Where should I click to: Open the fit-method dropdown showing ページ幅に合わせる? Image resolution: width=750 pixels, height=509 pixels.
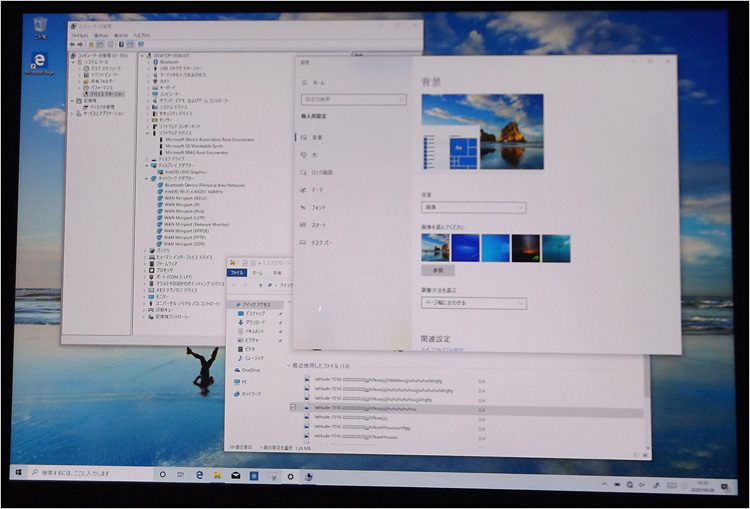[x=473, y=302]
